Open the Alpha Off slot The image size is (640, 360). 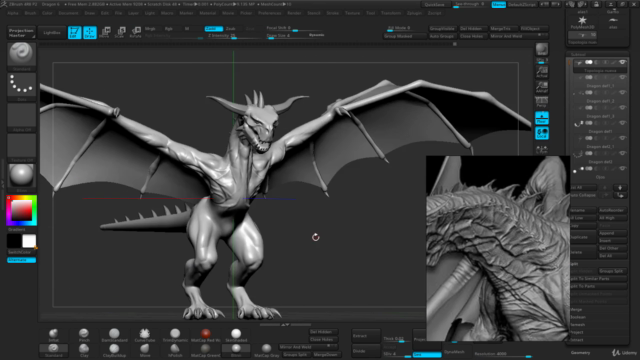coord(22,116)
